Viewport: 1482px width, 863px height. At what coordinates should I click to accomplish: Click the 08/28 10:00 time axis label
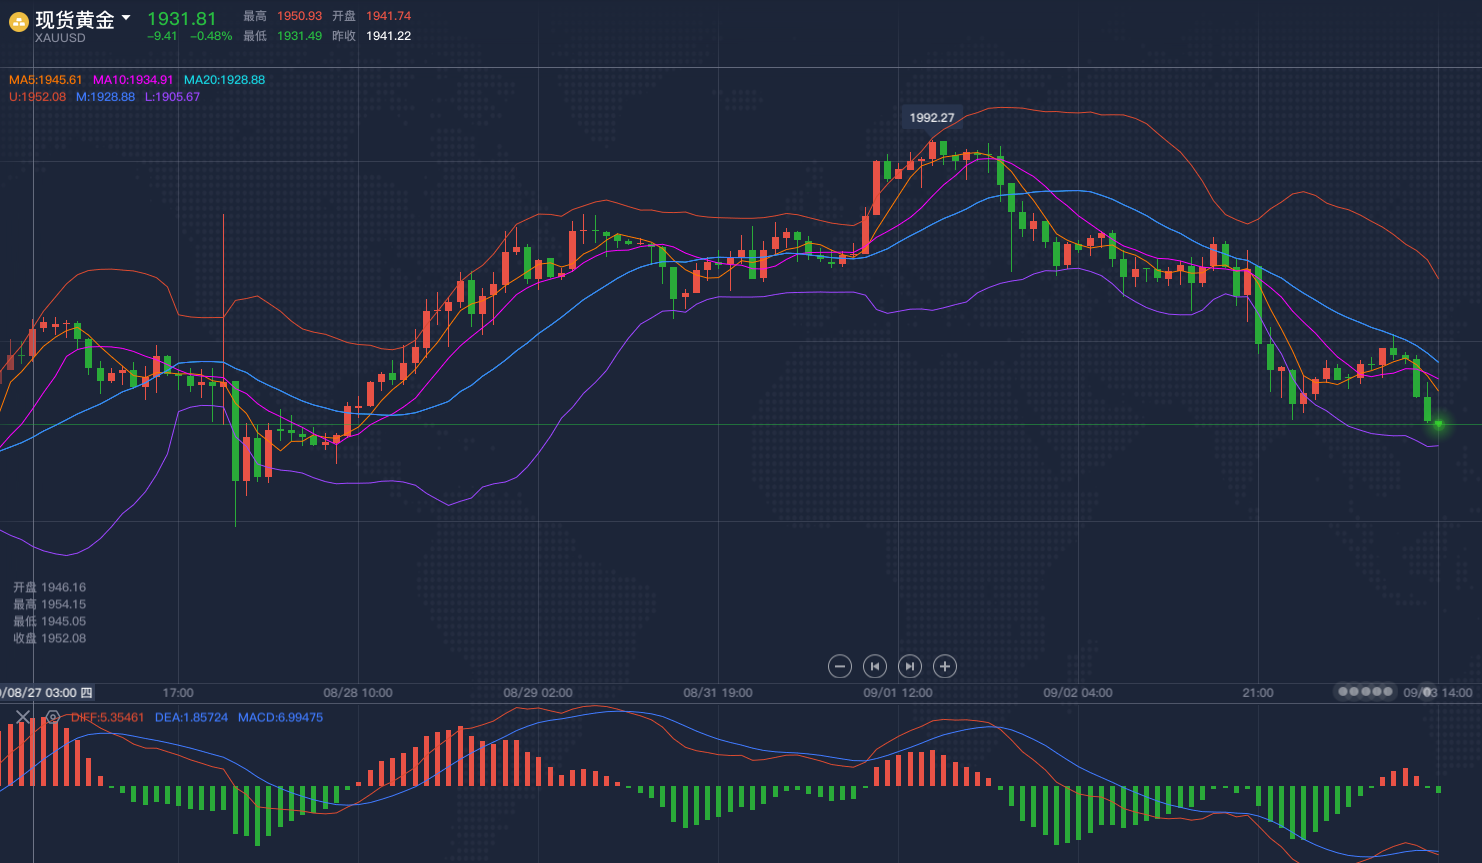[358, 692]
